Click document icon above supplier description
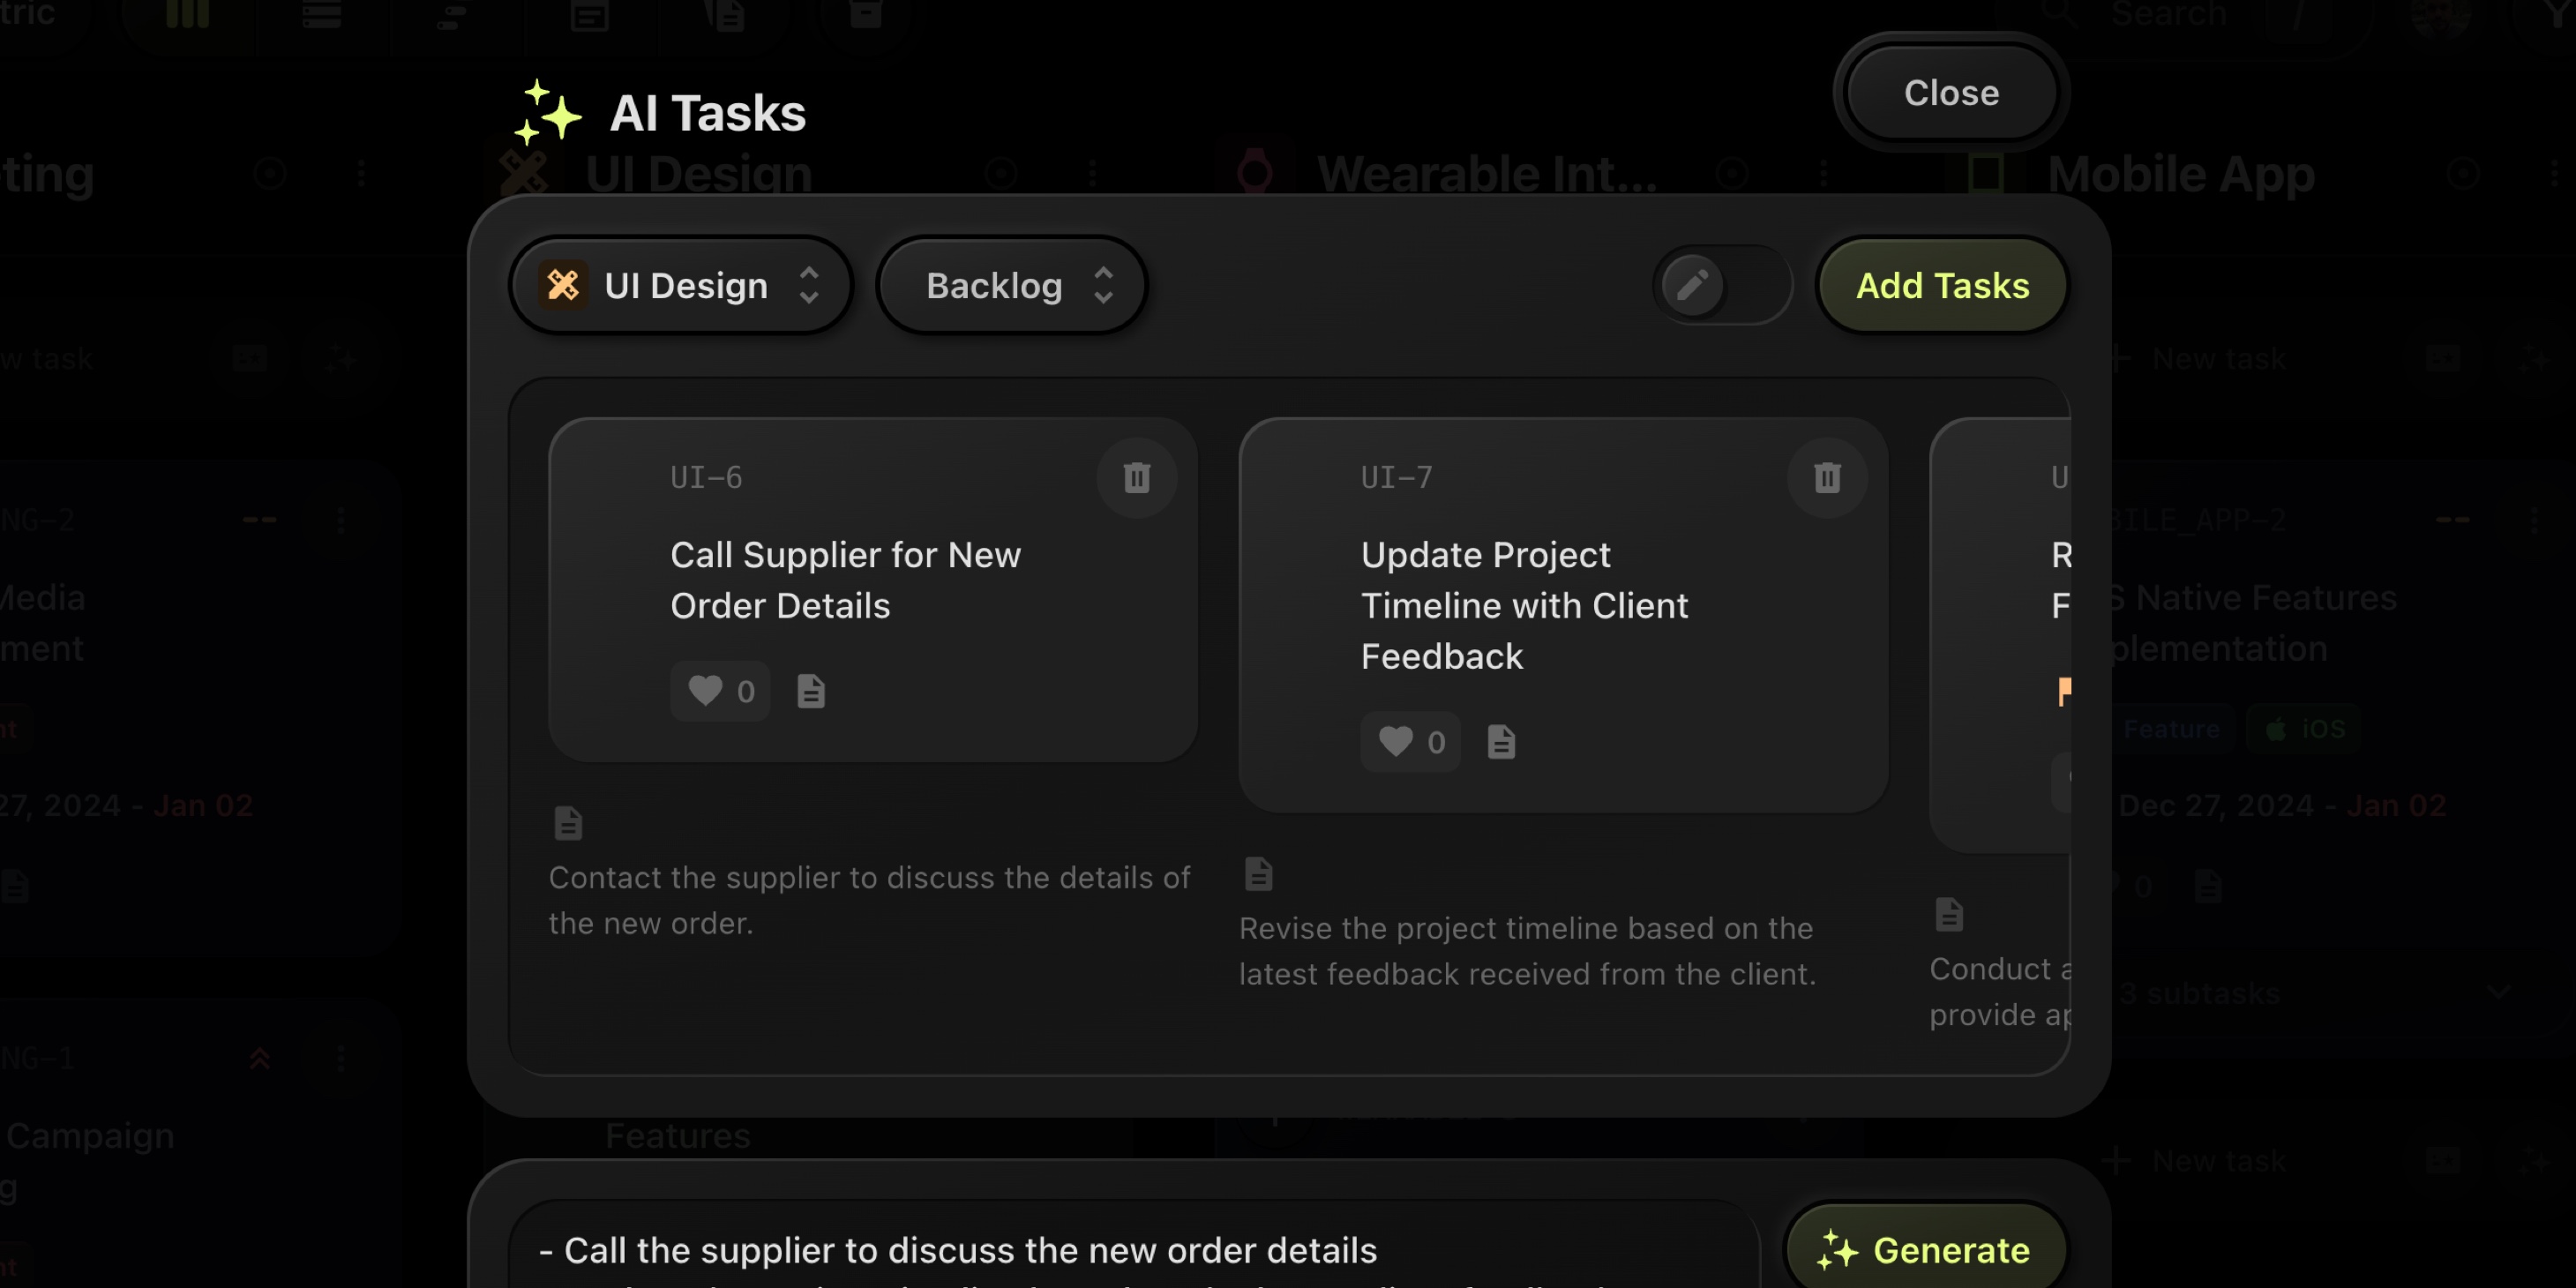The image size is (2576, 1288). [x=568, y=823]
